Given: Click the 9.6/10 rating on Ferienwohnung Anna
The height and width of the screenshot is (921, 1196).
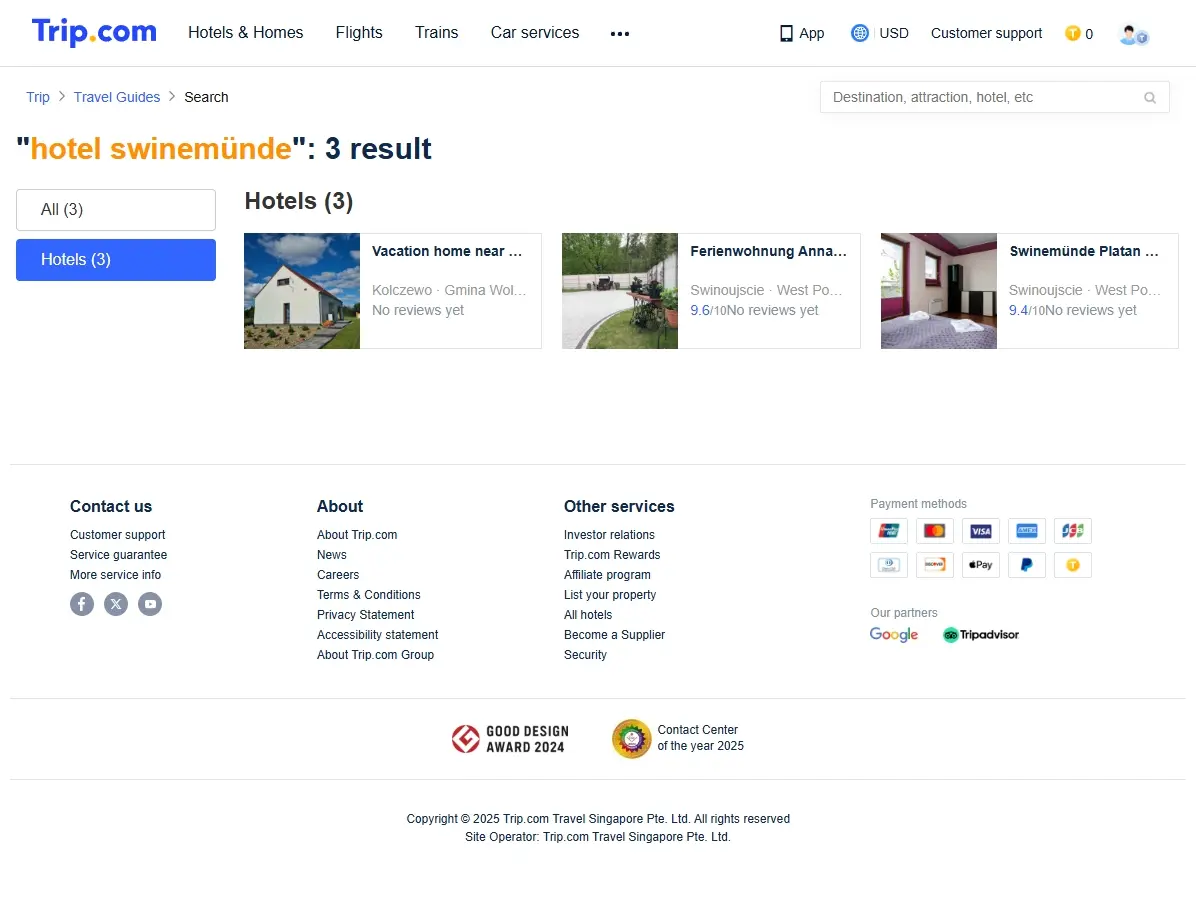Looking at the screenshot, I should coord(708,311).
